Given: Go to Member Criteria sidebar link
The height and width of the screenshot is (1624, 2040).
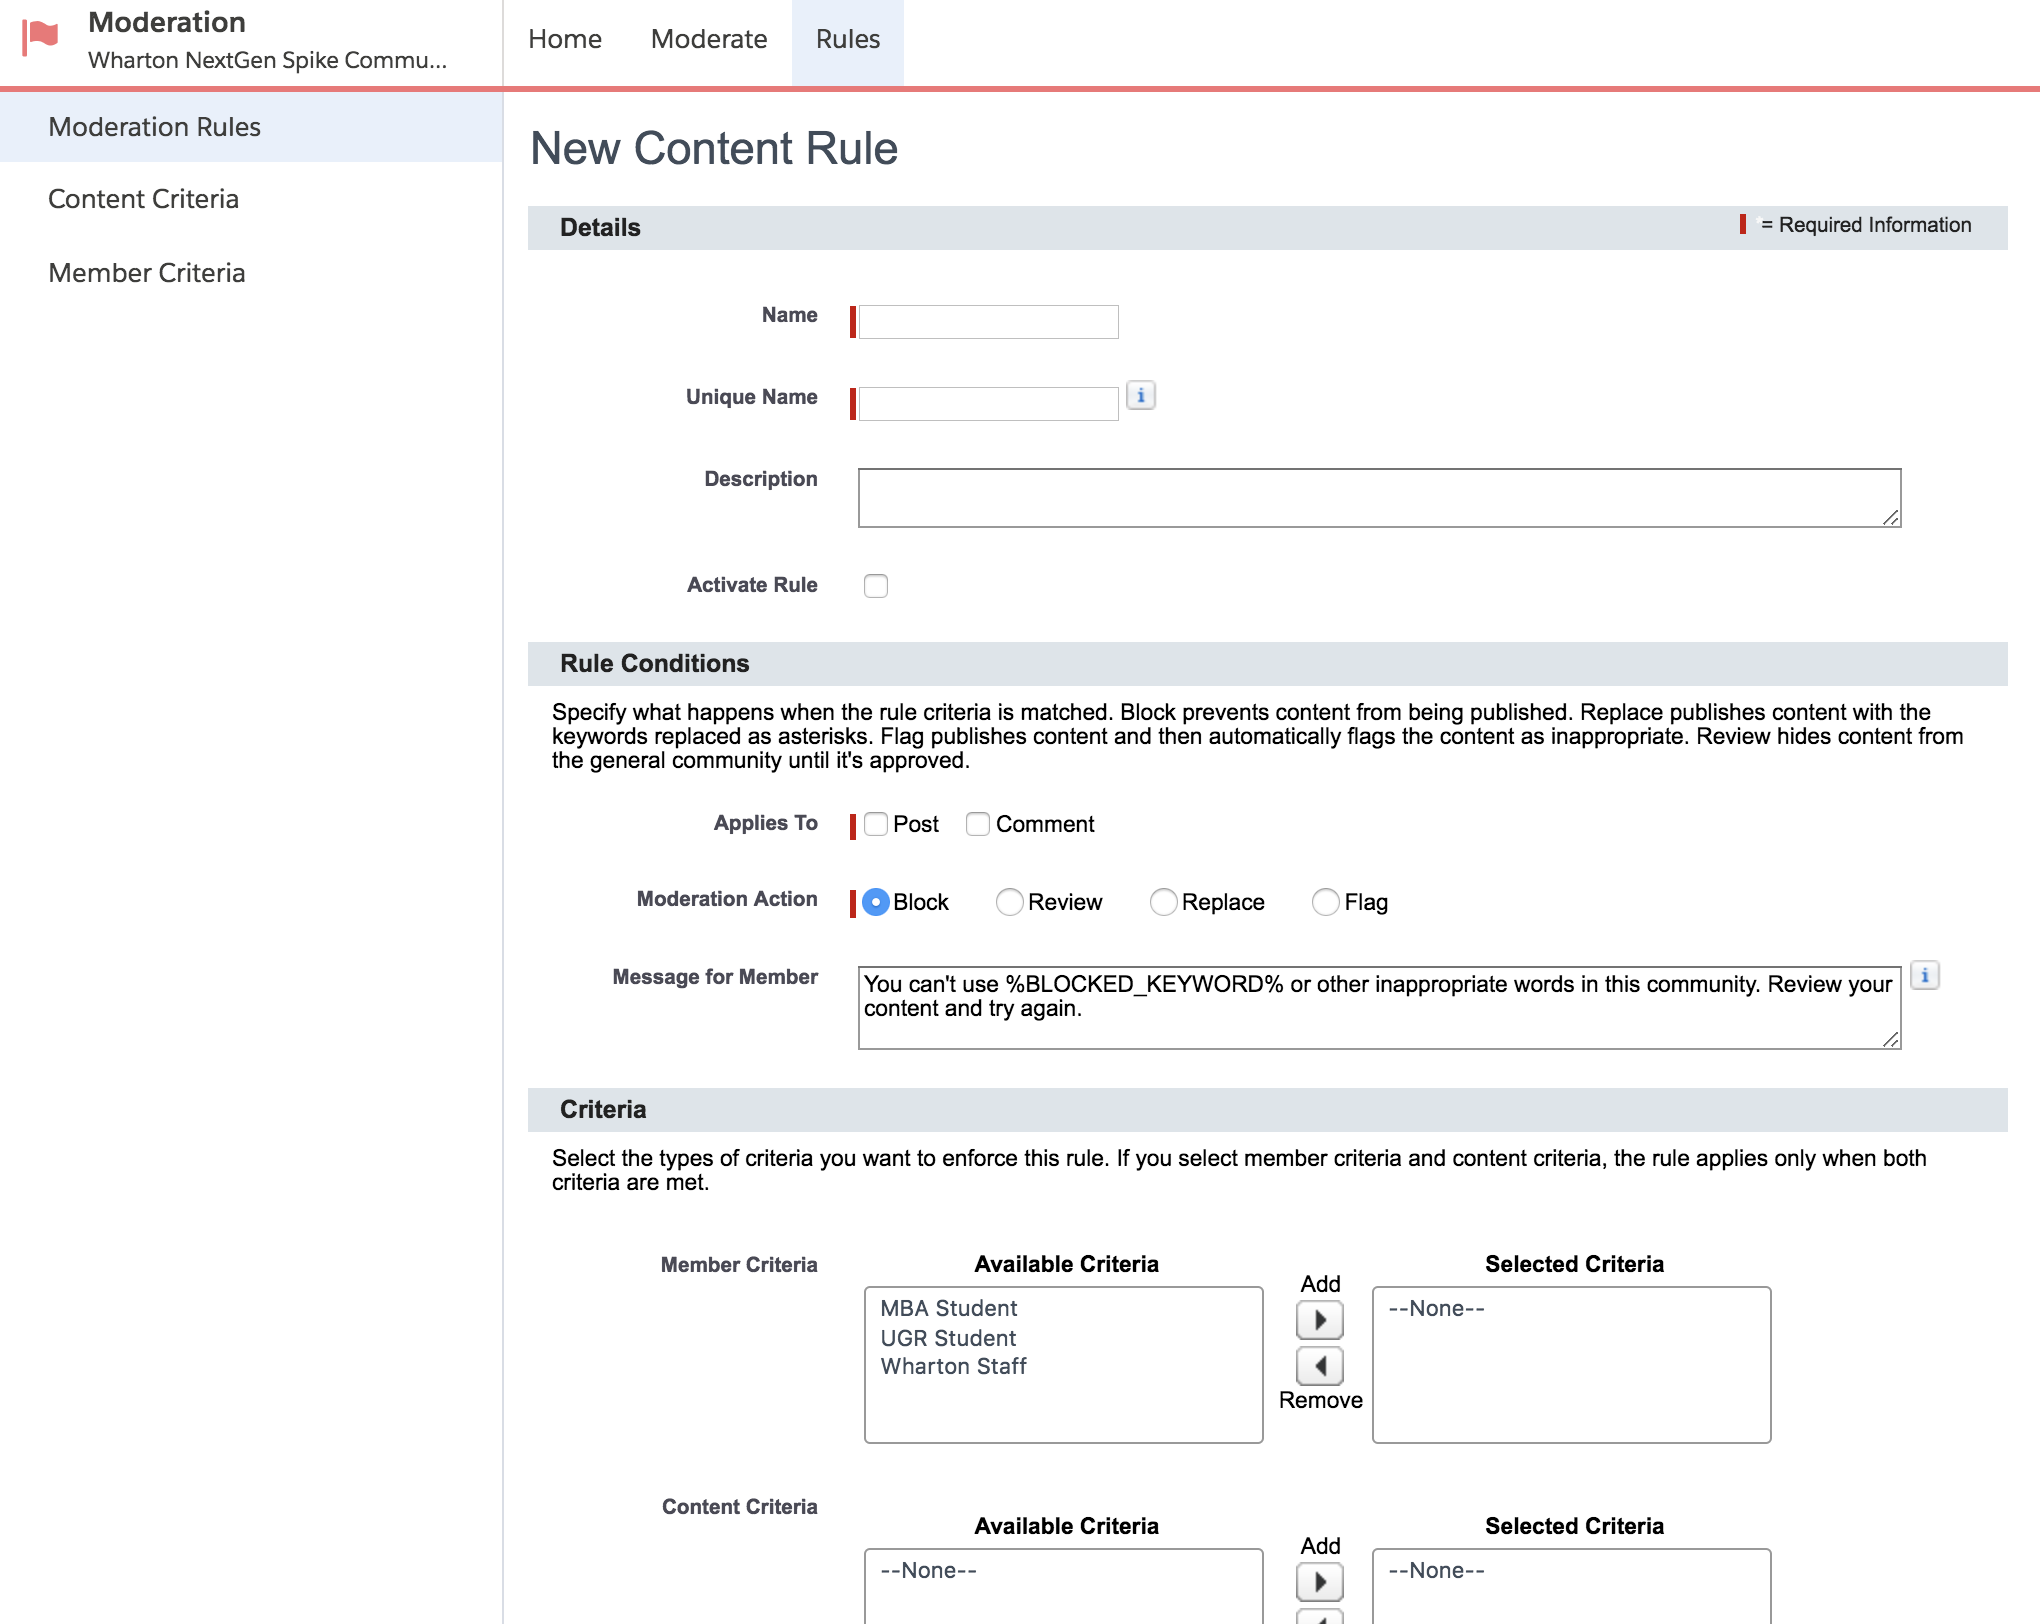Looking at the screenshot, I should pyautogui.click(x=146, y=273).
